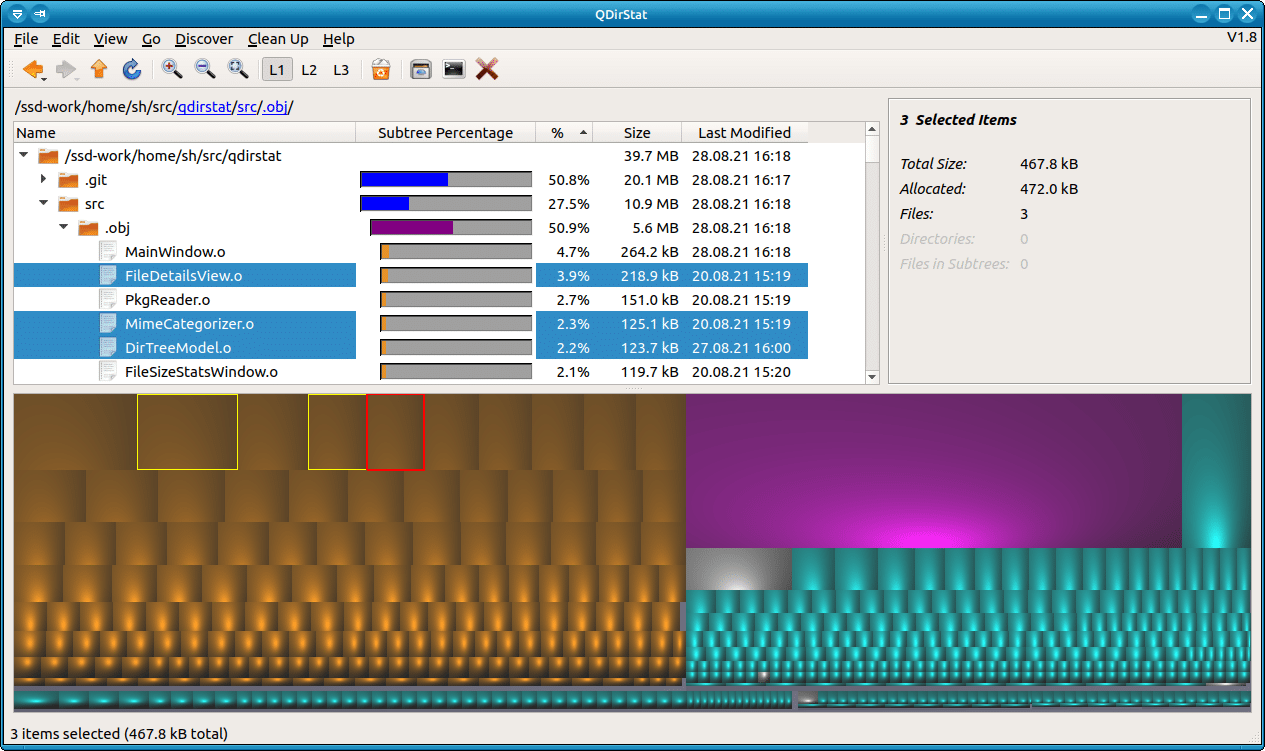The width and height of the screenshot is (1265, 751).
Task: Reset treemap zoom with the magnifier icon
Action: point(238,69)
